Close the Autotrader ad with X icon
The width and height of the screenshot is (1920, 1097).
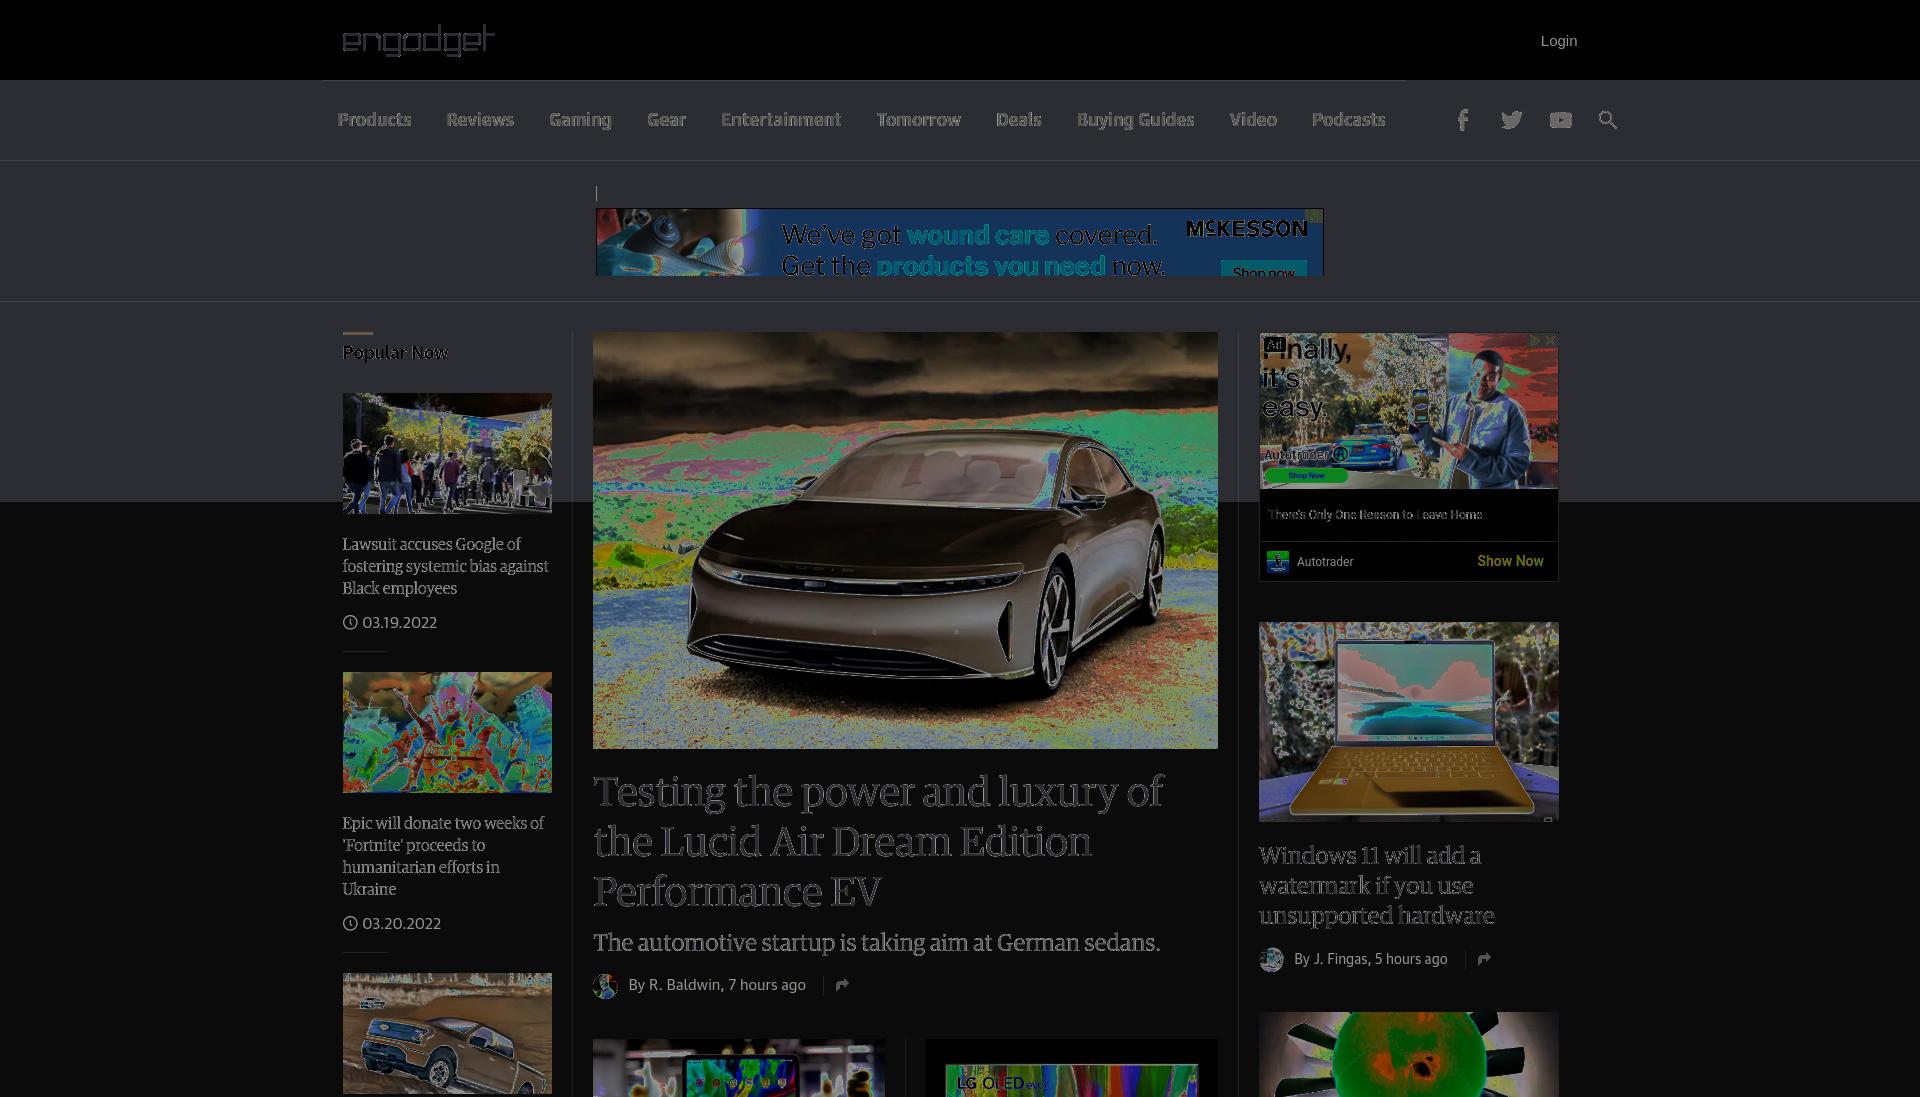[1550, 341]
